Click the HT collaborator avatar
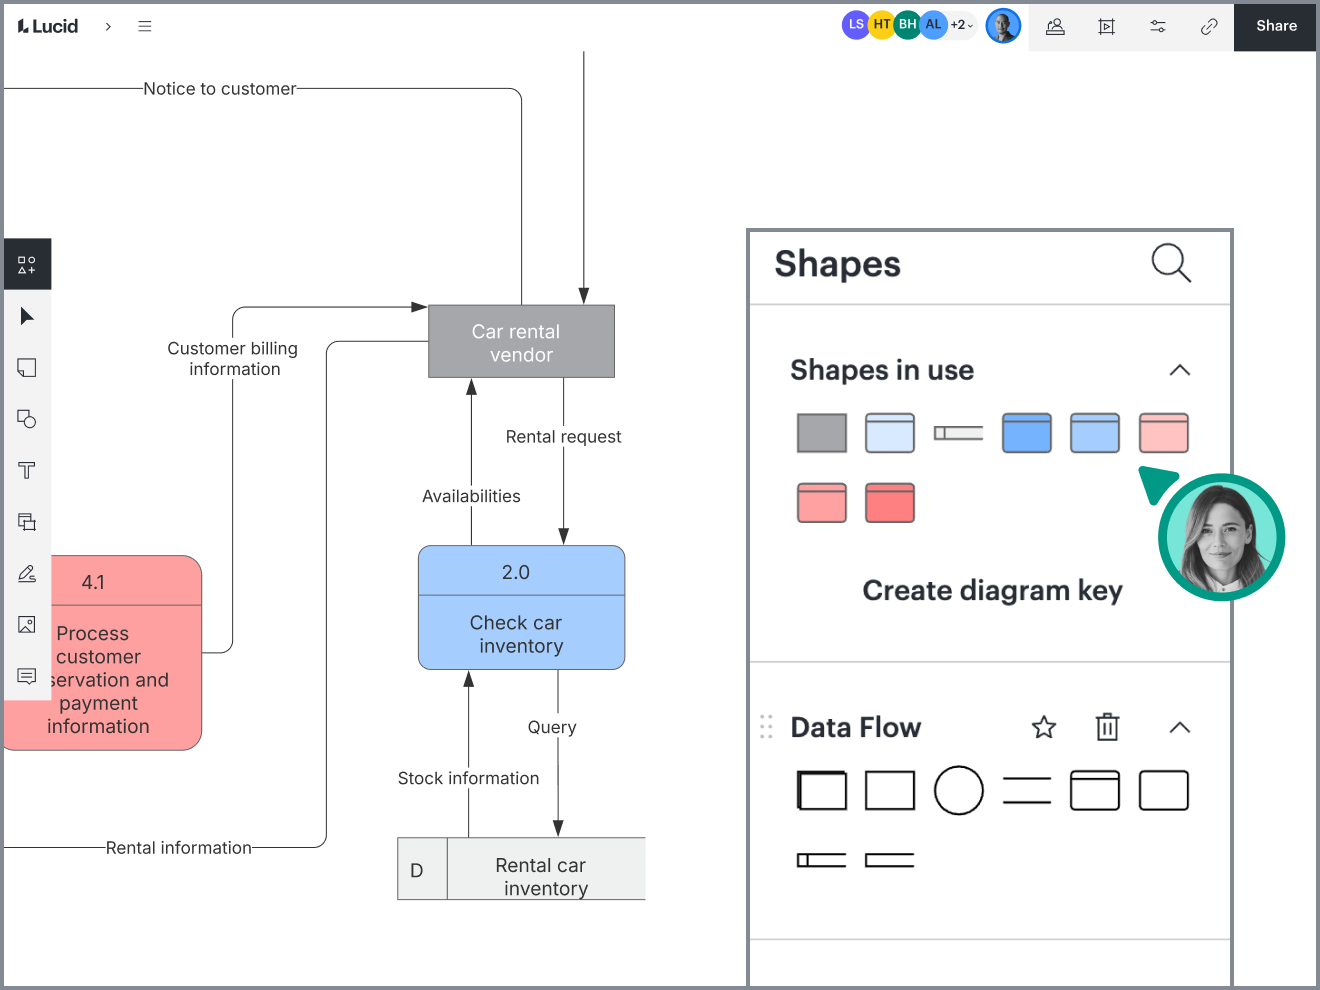This screenshot has height=990, width=1320. [882, 25]
